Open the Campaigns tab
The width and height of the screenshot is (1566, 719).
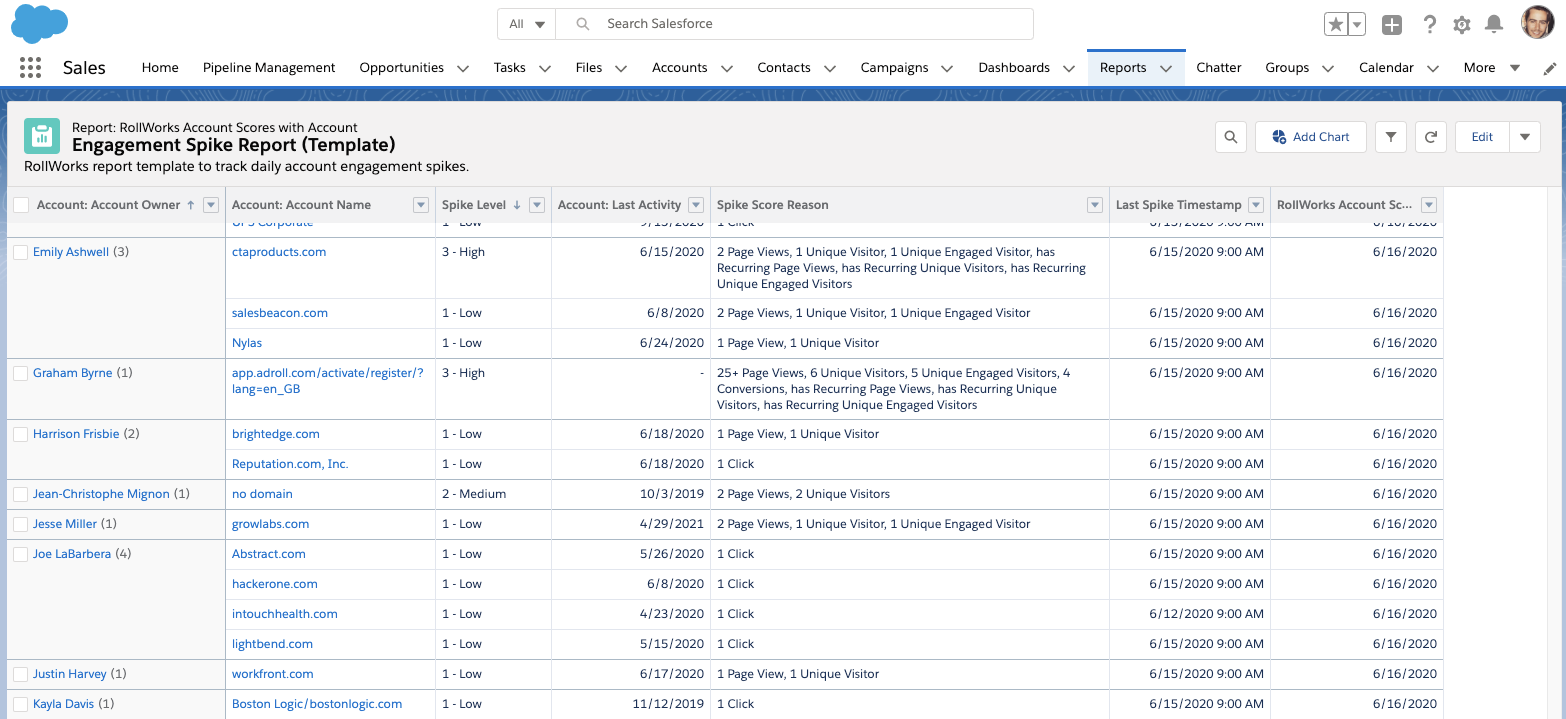[894, 68]
